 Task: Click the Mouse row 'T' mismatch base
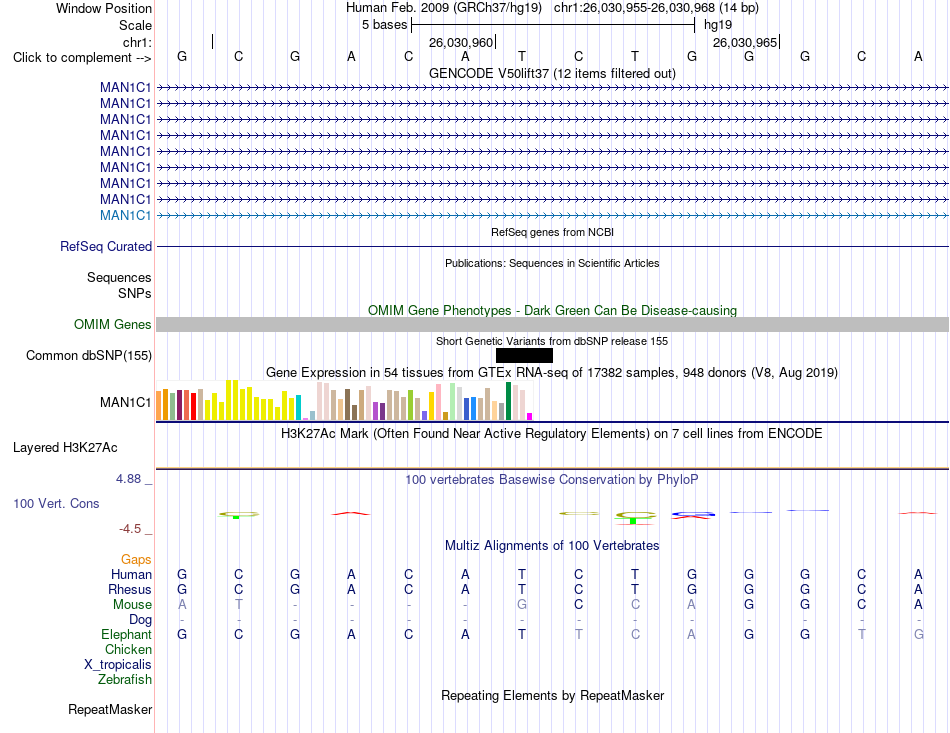click(239, 605)
